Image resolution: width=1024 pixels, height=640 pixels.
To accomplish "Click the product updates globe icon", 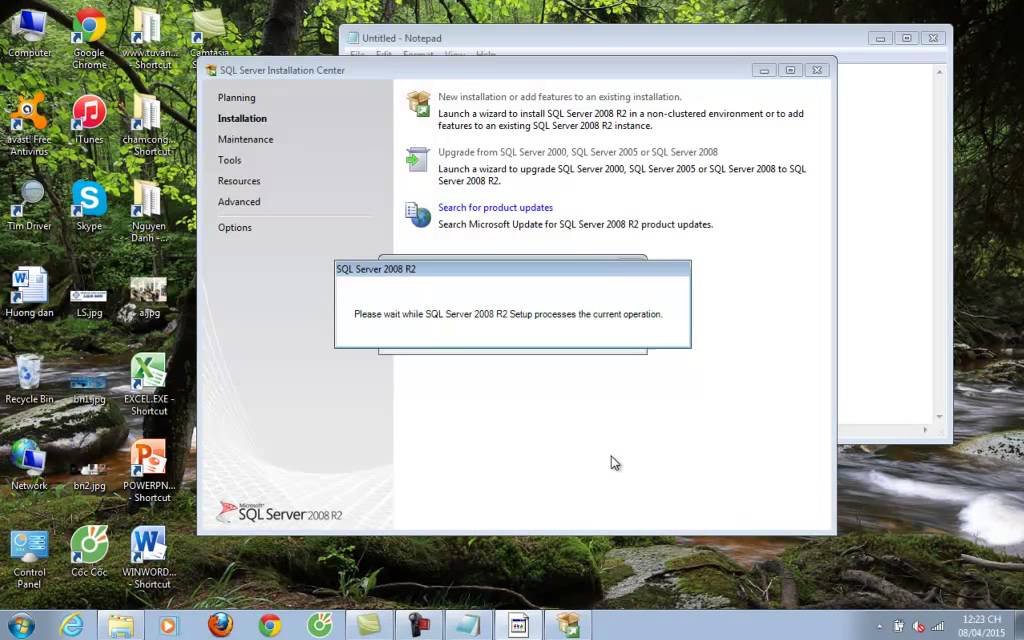I will coord(418,215).
